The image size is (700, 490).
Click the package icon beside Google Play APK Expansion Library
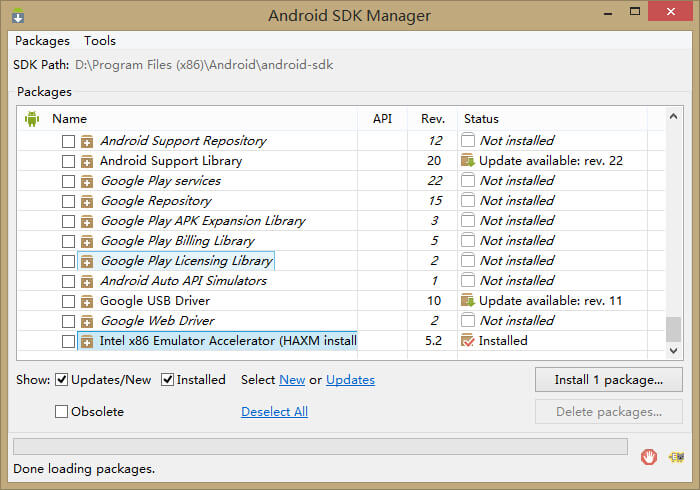pyautogui.click(x=87, y=221)
